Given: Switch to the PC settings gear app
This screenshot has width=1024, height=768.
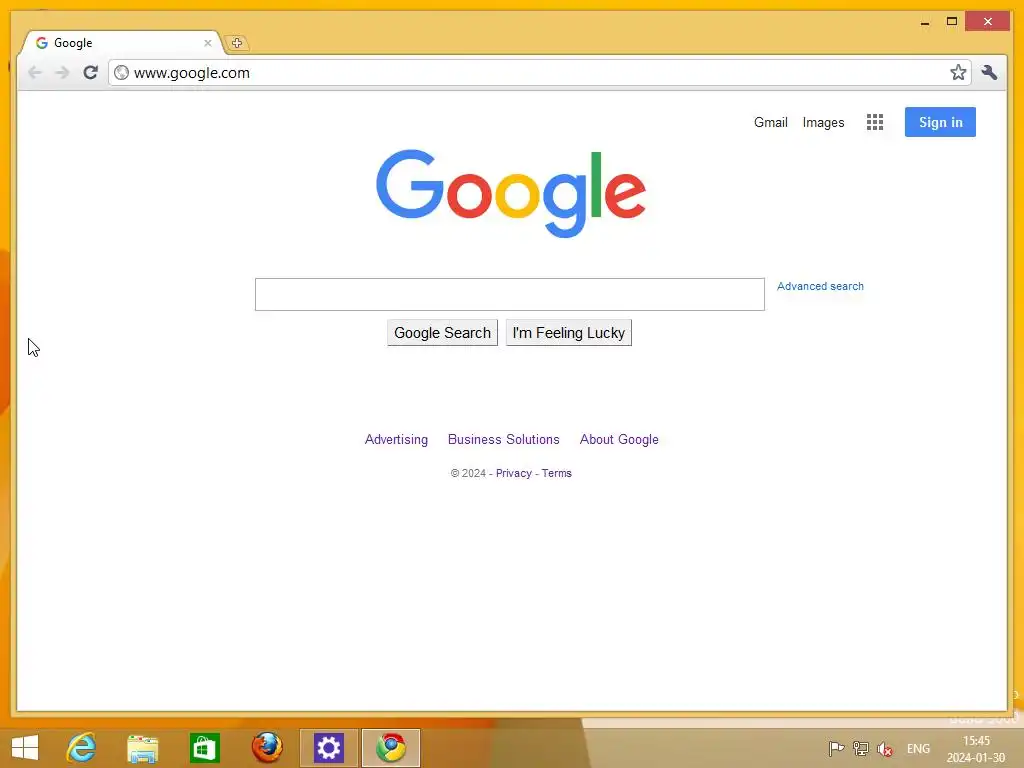Looking at the screenshot, I should 328,748.
